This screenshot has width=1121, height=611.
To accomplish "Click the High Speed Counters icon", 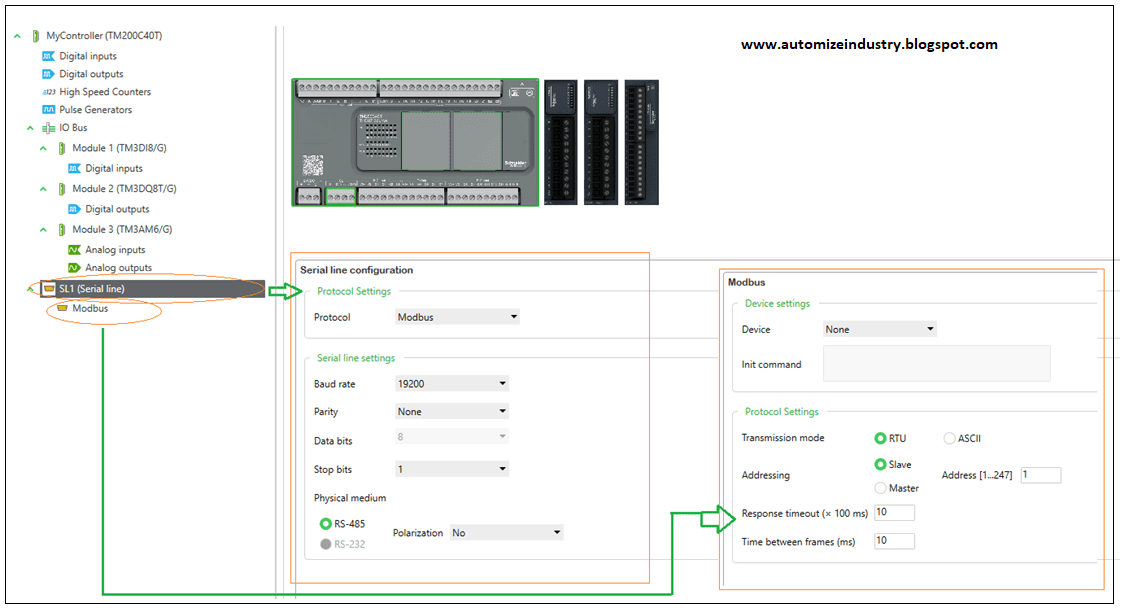I will [49, 91].
